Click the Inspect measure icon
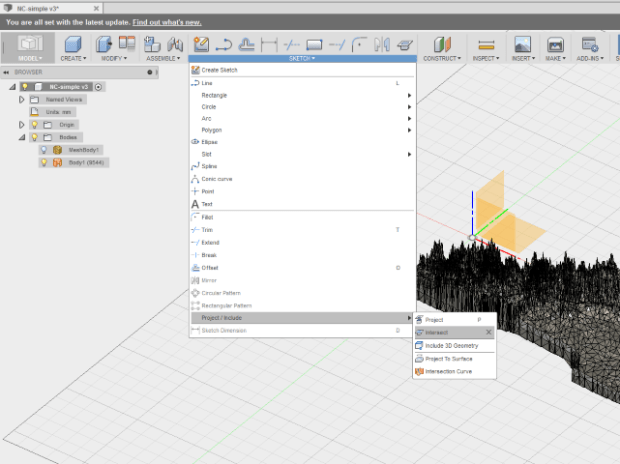620x464 pixels. pyautogui.click(x=486, y=44)
